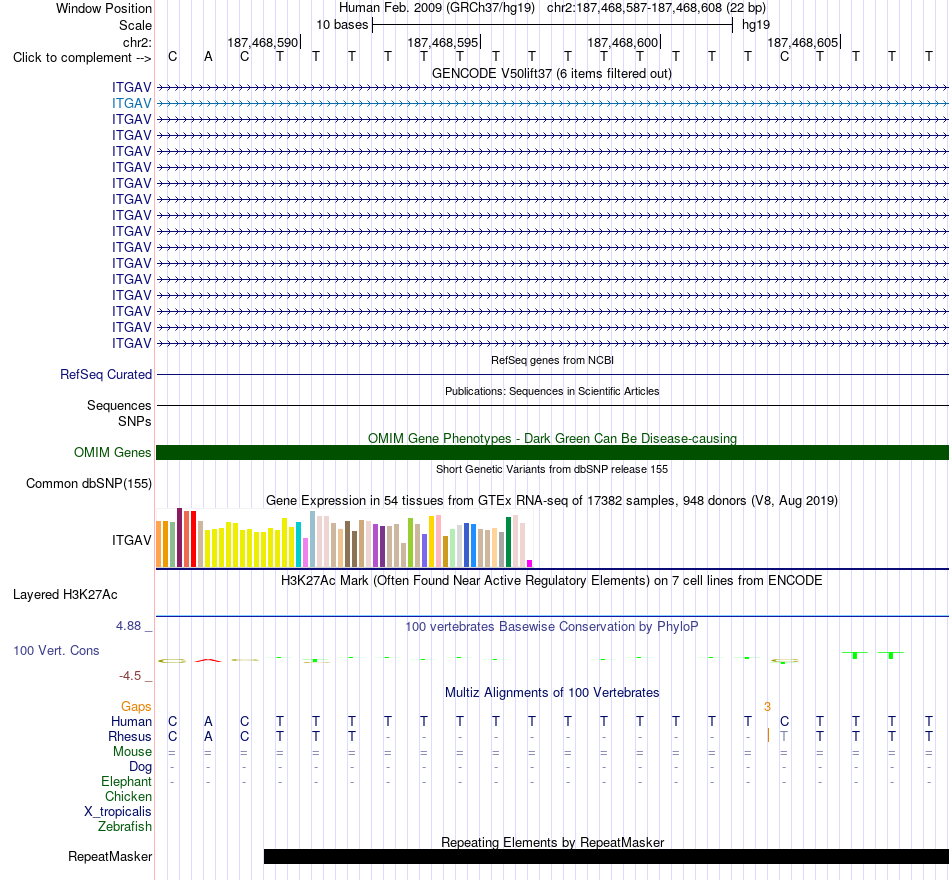
Task: Click the Window Position label
Action: pyautogui.click(x=104, y=8)
